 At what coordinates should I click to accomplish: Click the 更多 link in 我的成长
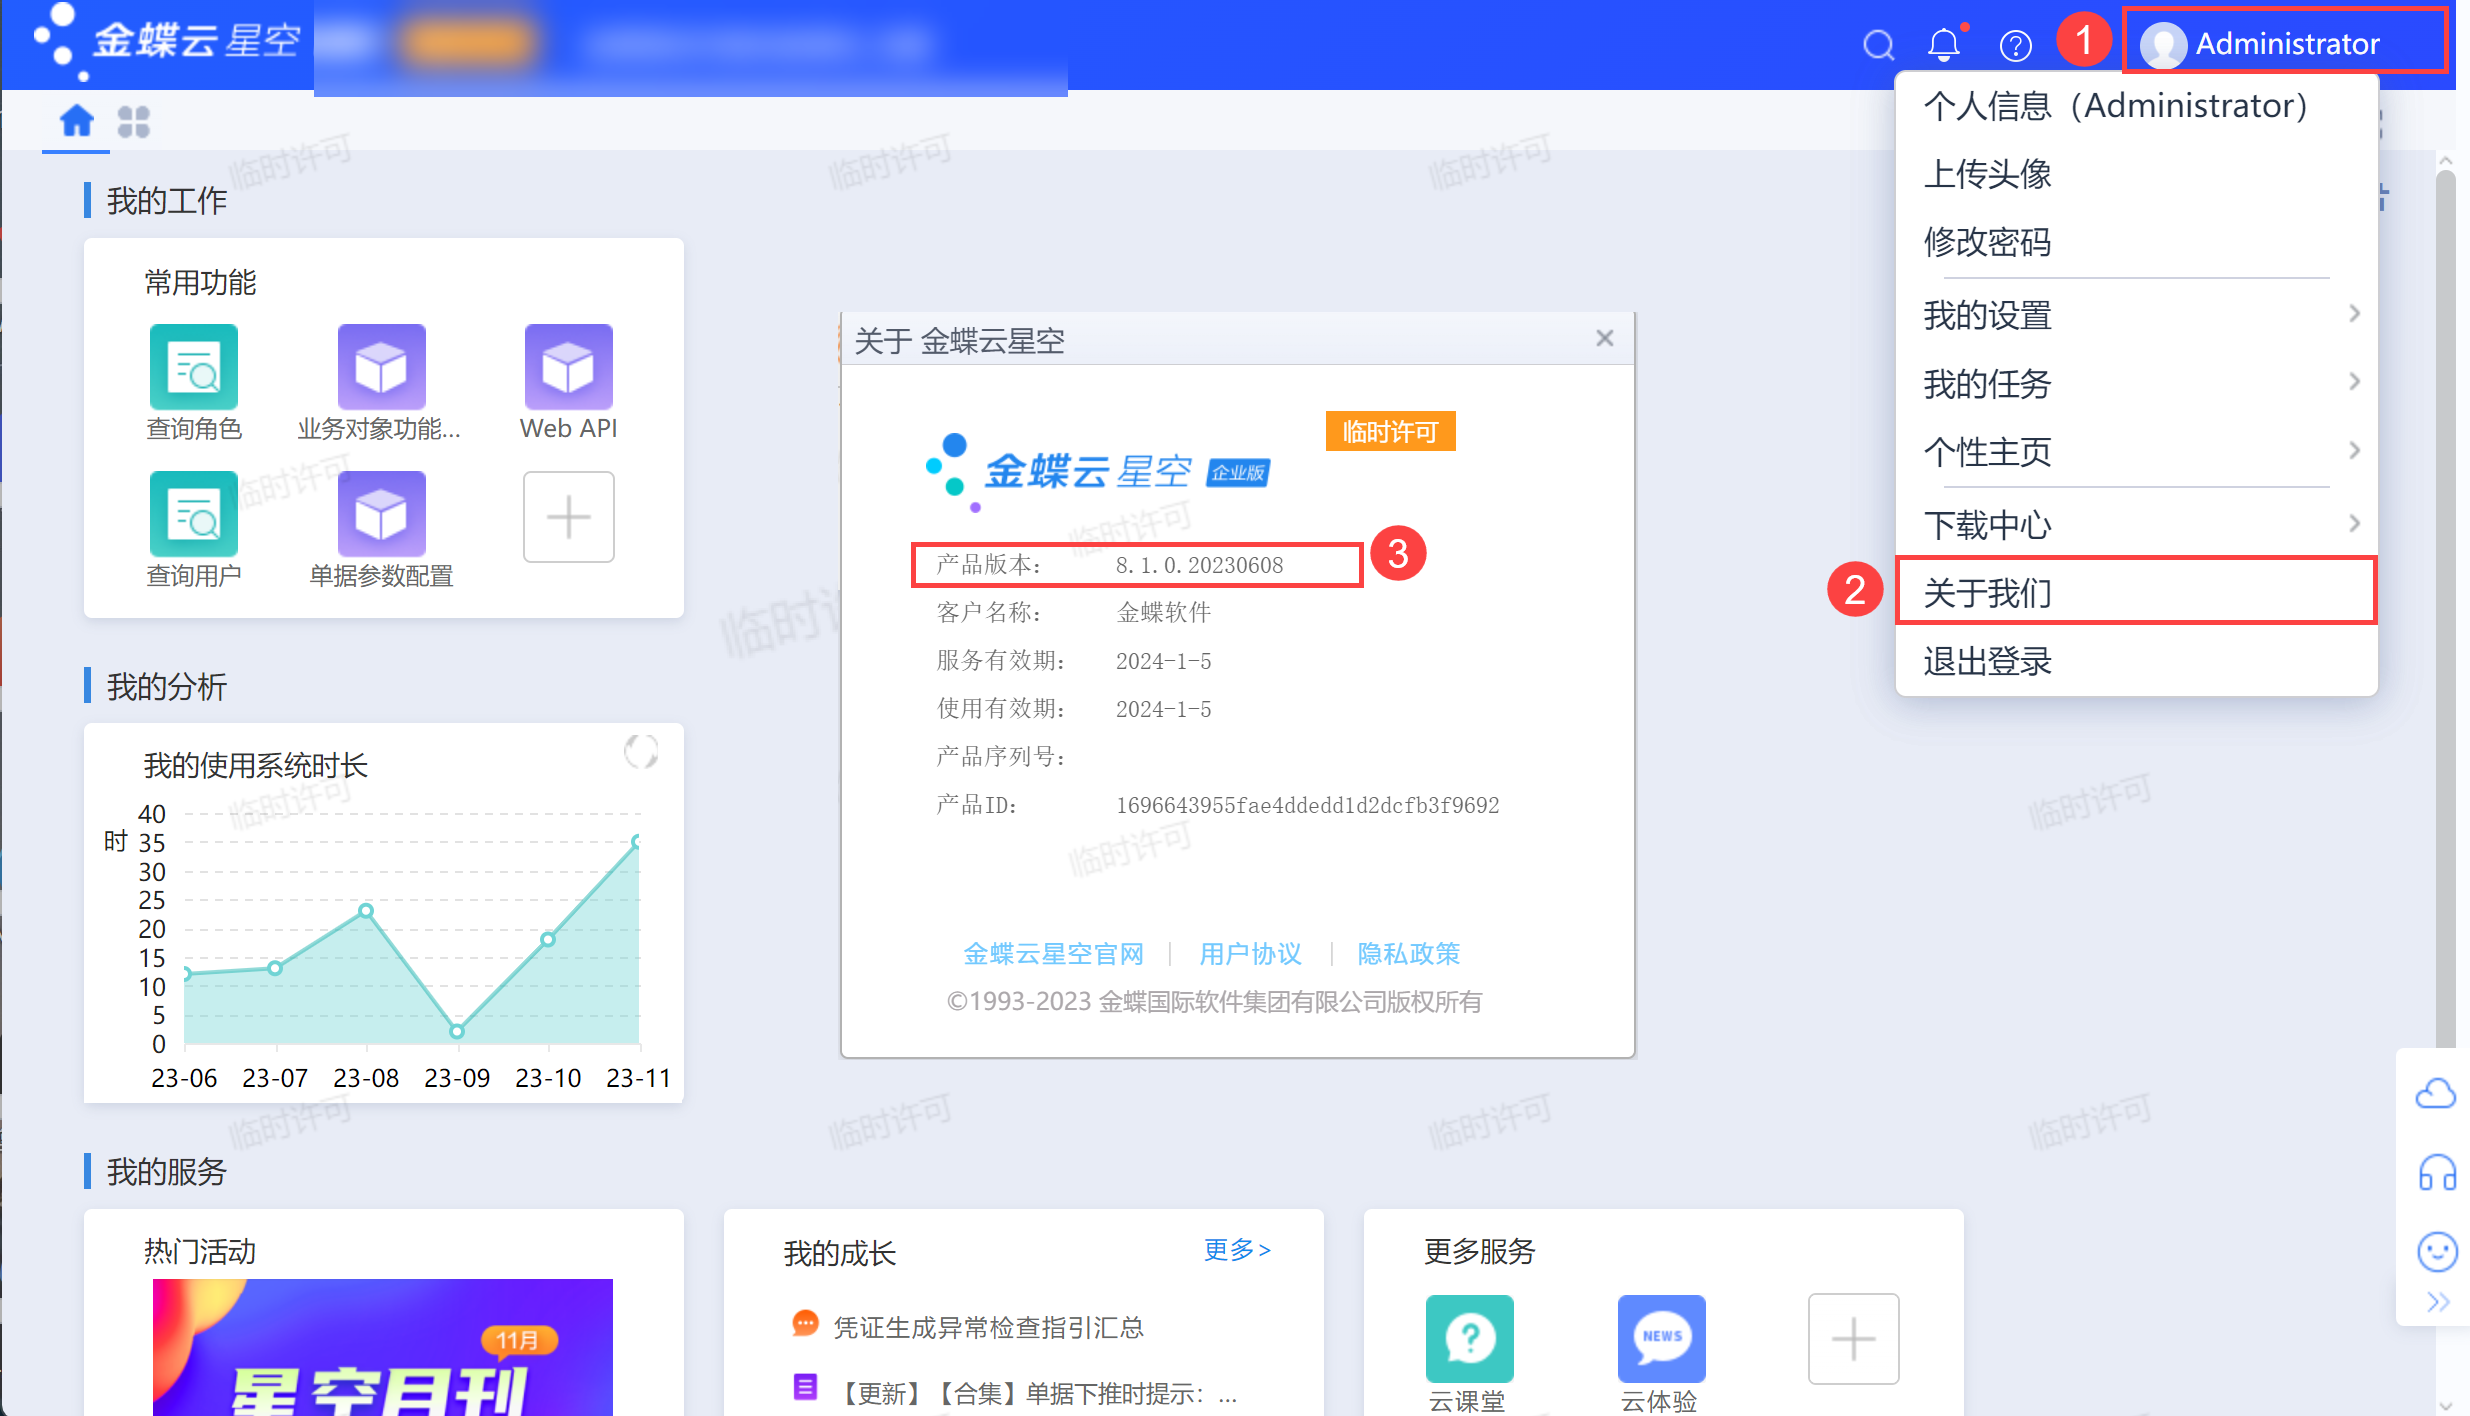pos(1237,1250)
